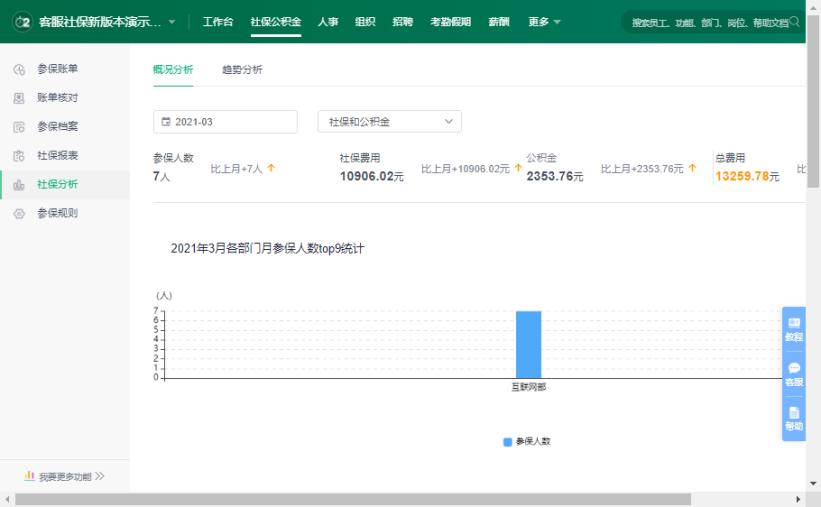Click the 社保报表 sidebar icon

coord(19,156)
